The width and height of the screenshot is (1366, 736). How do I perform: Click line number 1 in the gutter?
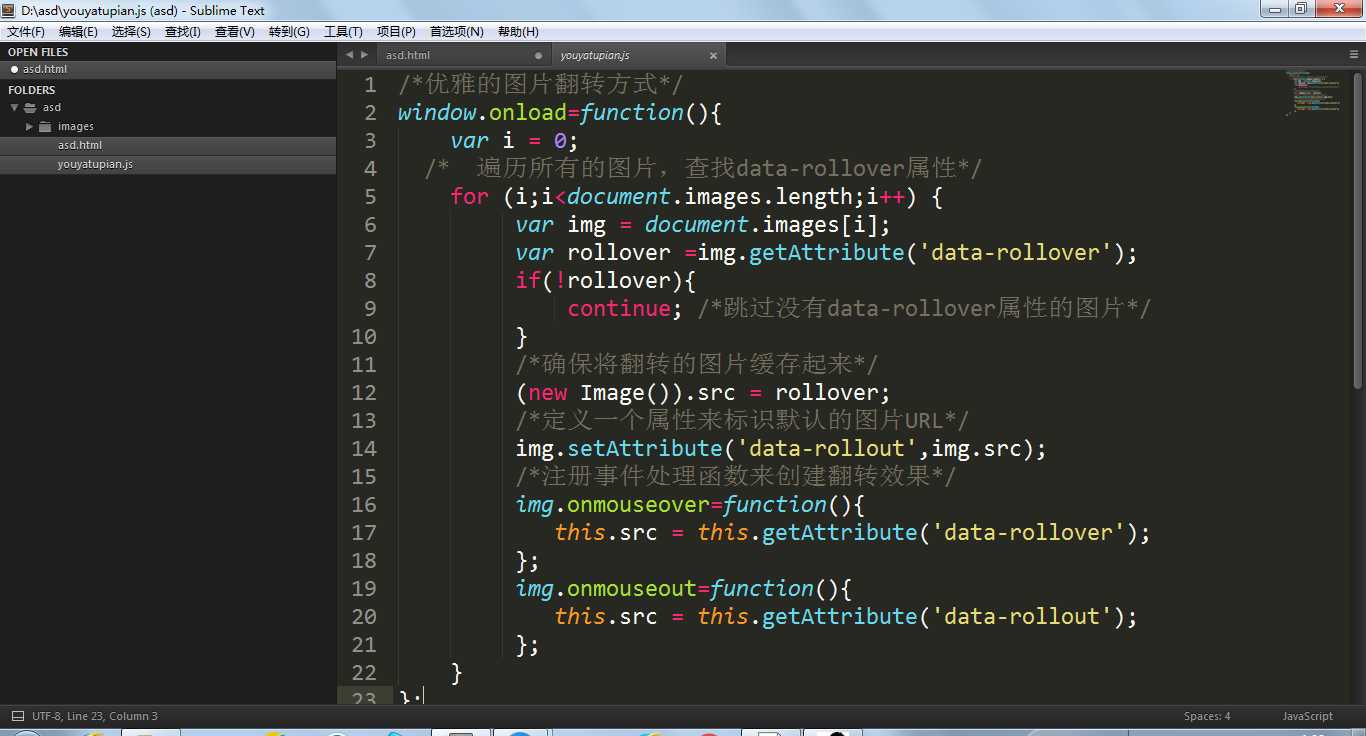click(x=371, y=85)
